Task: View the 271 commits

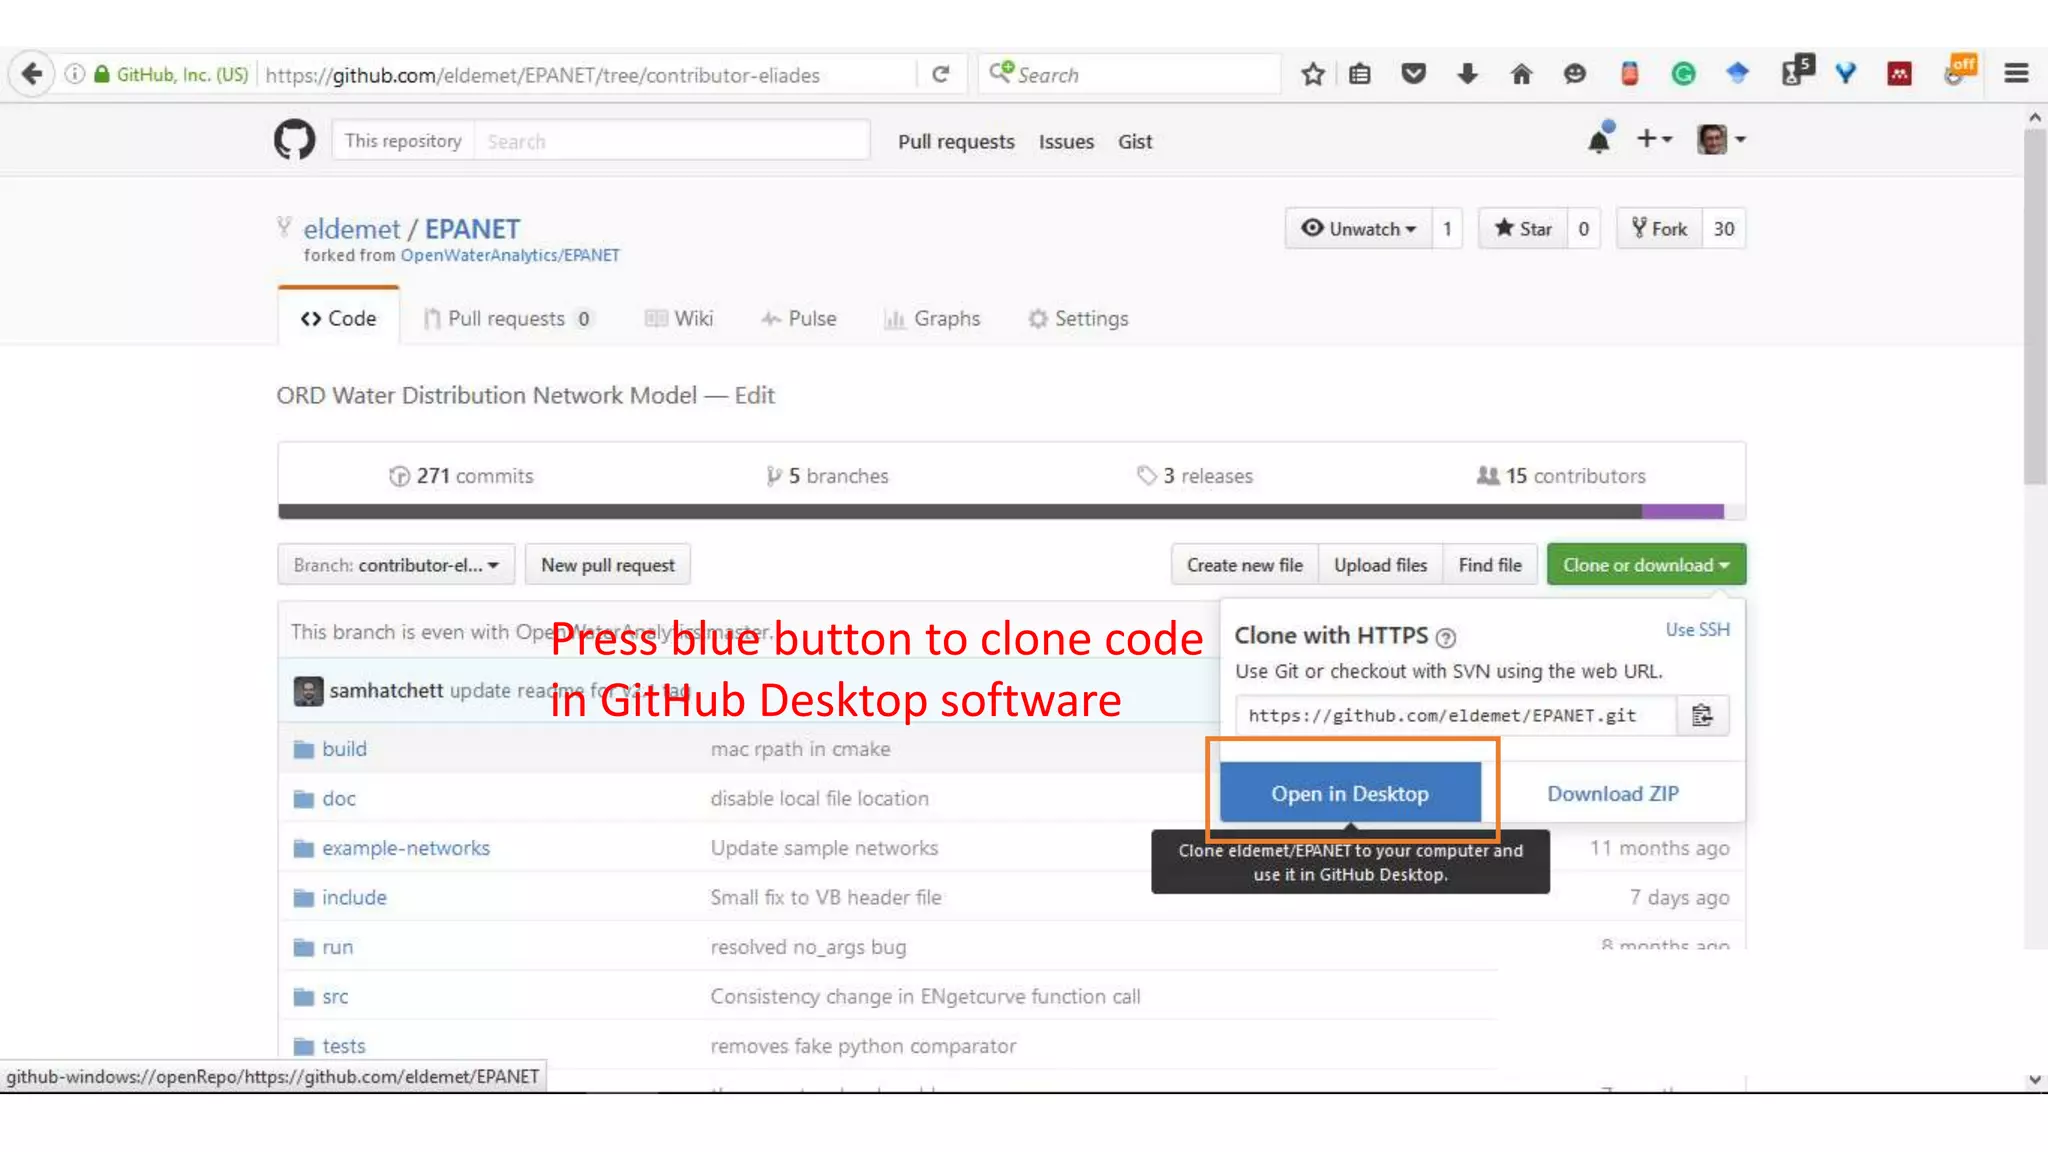Action: coord(461,476)
